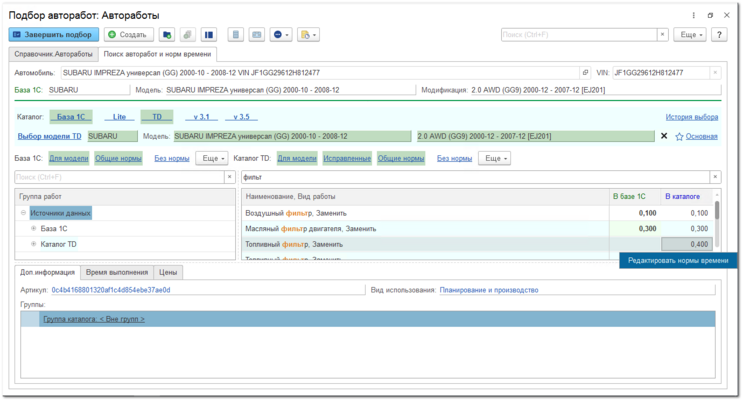743x401 pixels.
Task: Toggle Каталог TD Для модели filter
Action: [297, 158]
